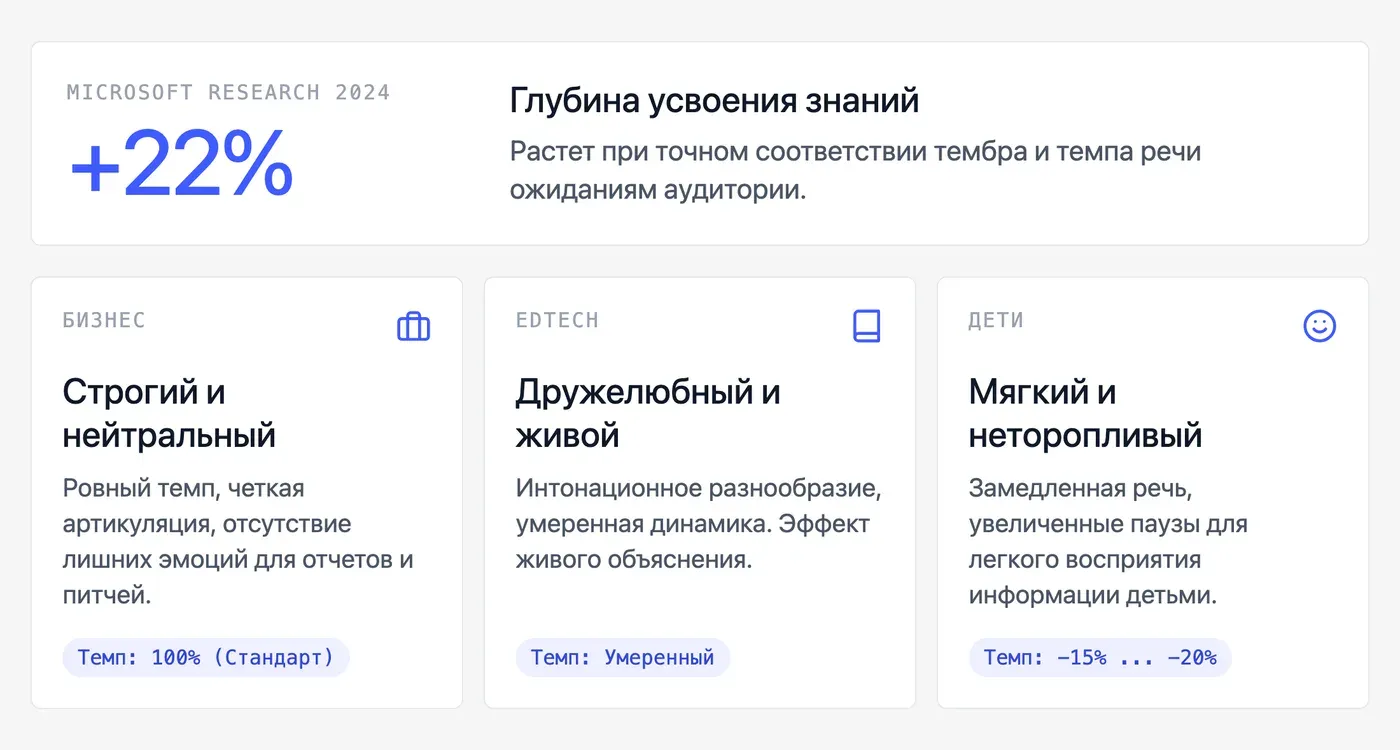The height and width of the screenshot is (750, 1400).
Task: Click the 'Мягкий и неторопливый' card heading
Action: [x=1085, y=413]
